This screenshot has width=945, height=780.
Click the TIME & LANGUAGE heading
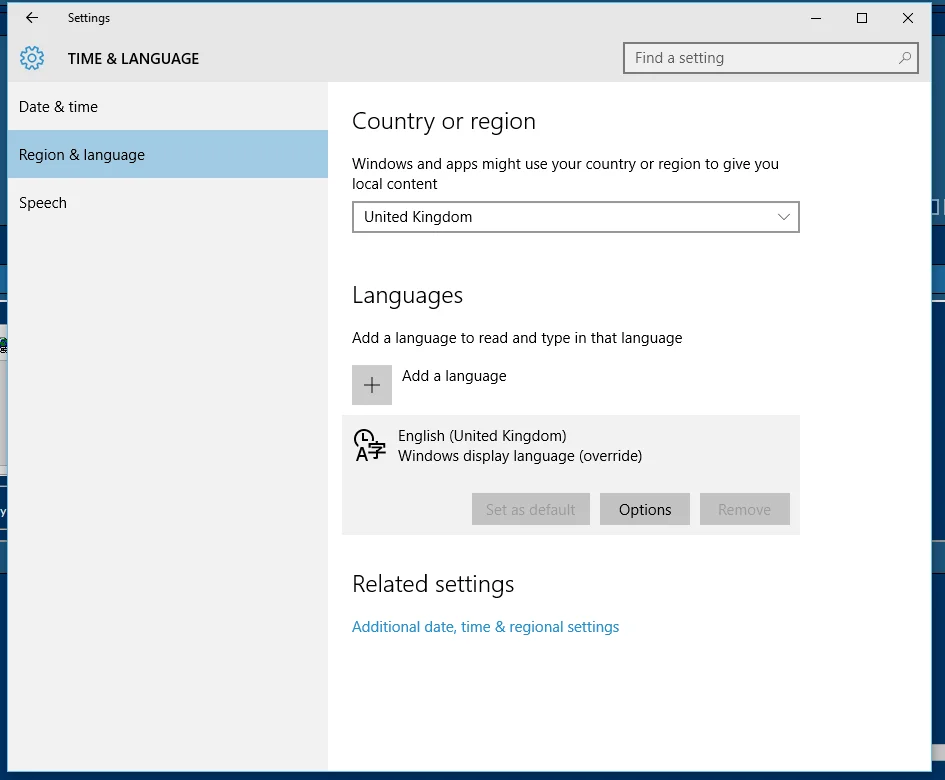[133, 58]
